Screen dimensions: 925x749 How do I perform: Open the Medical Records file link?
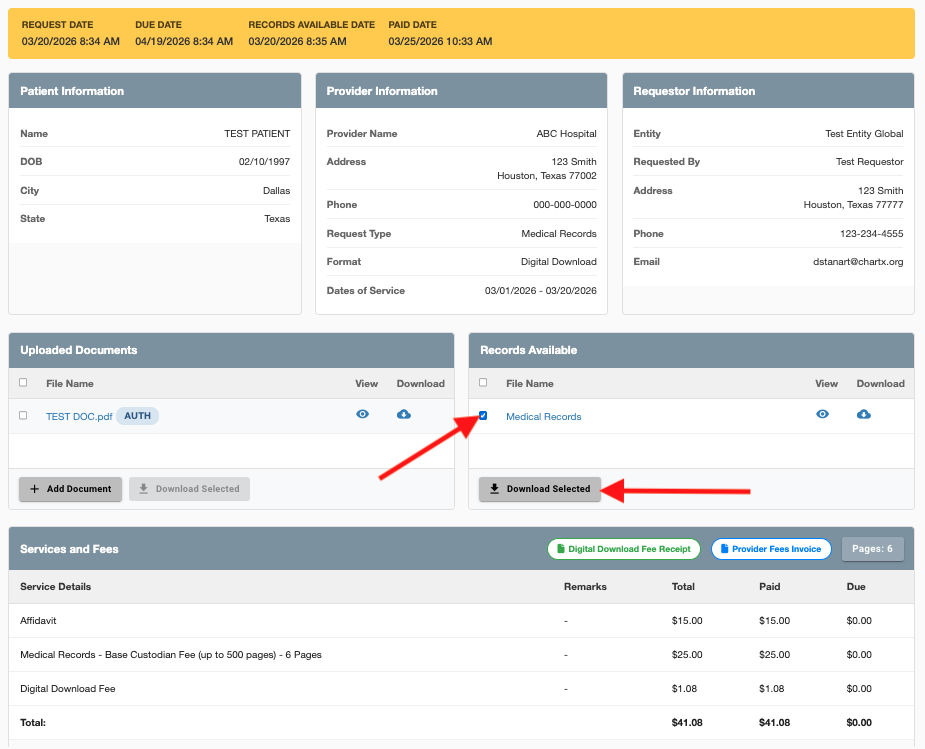click(x=543, y=416)
